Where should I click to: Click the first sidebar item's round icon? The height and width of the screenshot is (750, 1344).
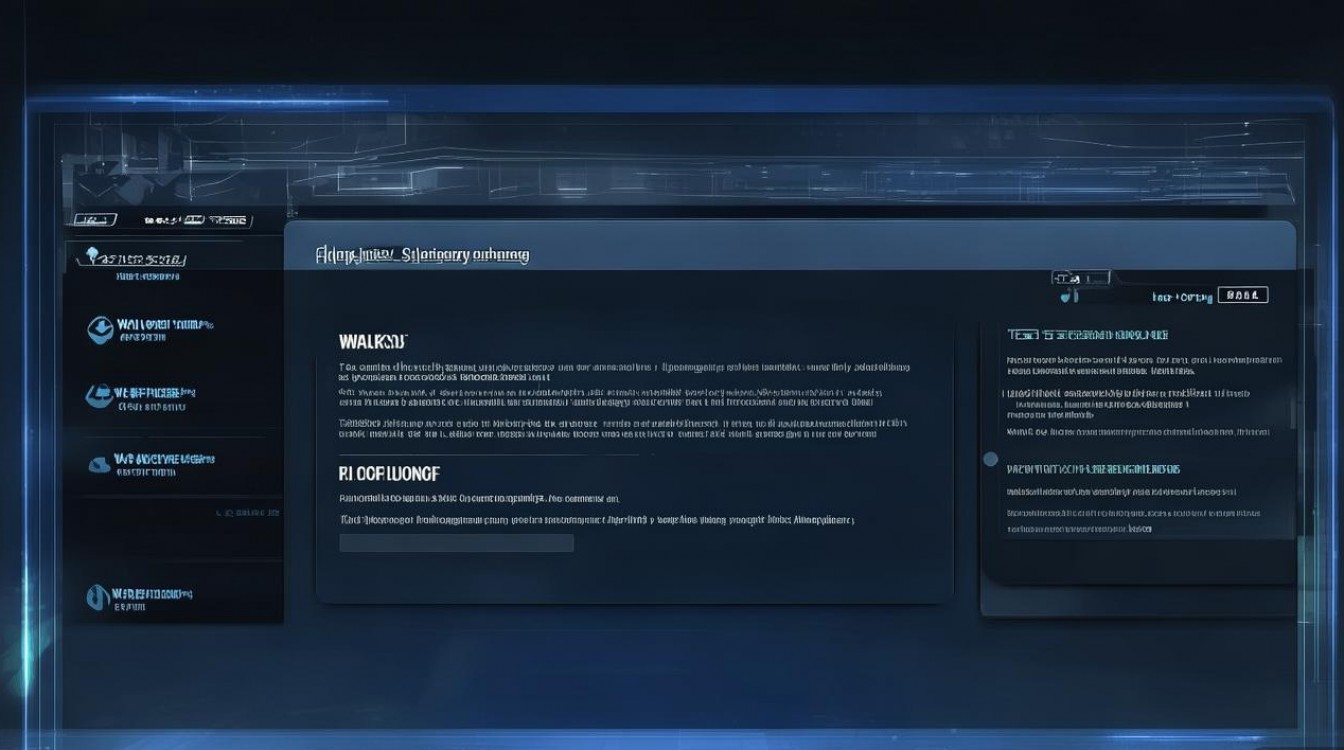(100, 330)
